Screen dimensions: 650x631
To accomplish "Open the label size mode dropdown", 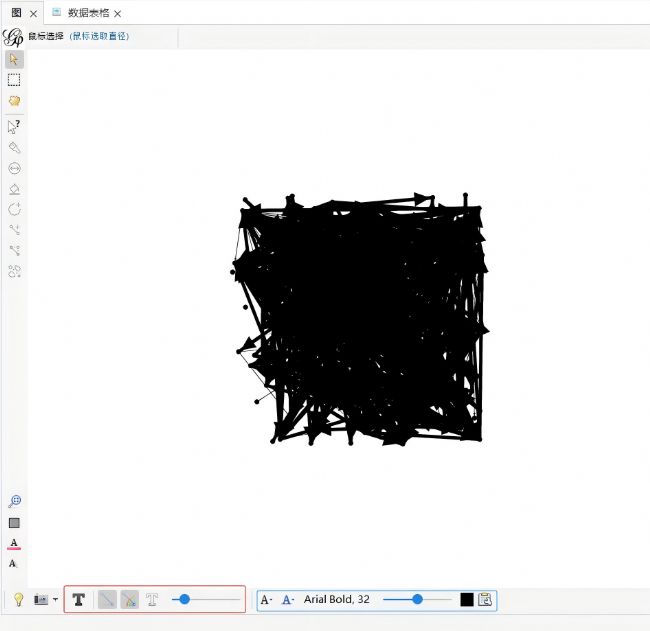I will coord(266,600).
